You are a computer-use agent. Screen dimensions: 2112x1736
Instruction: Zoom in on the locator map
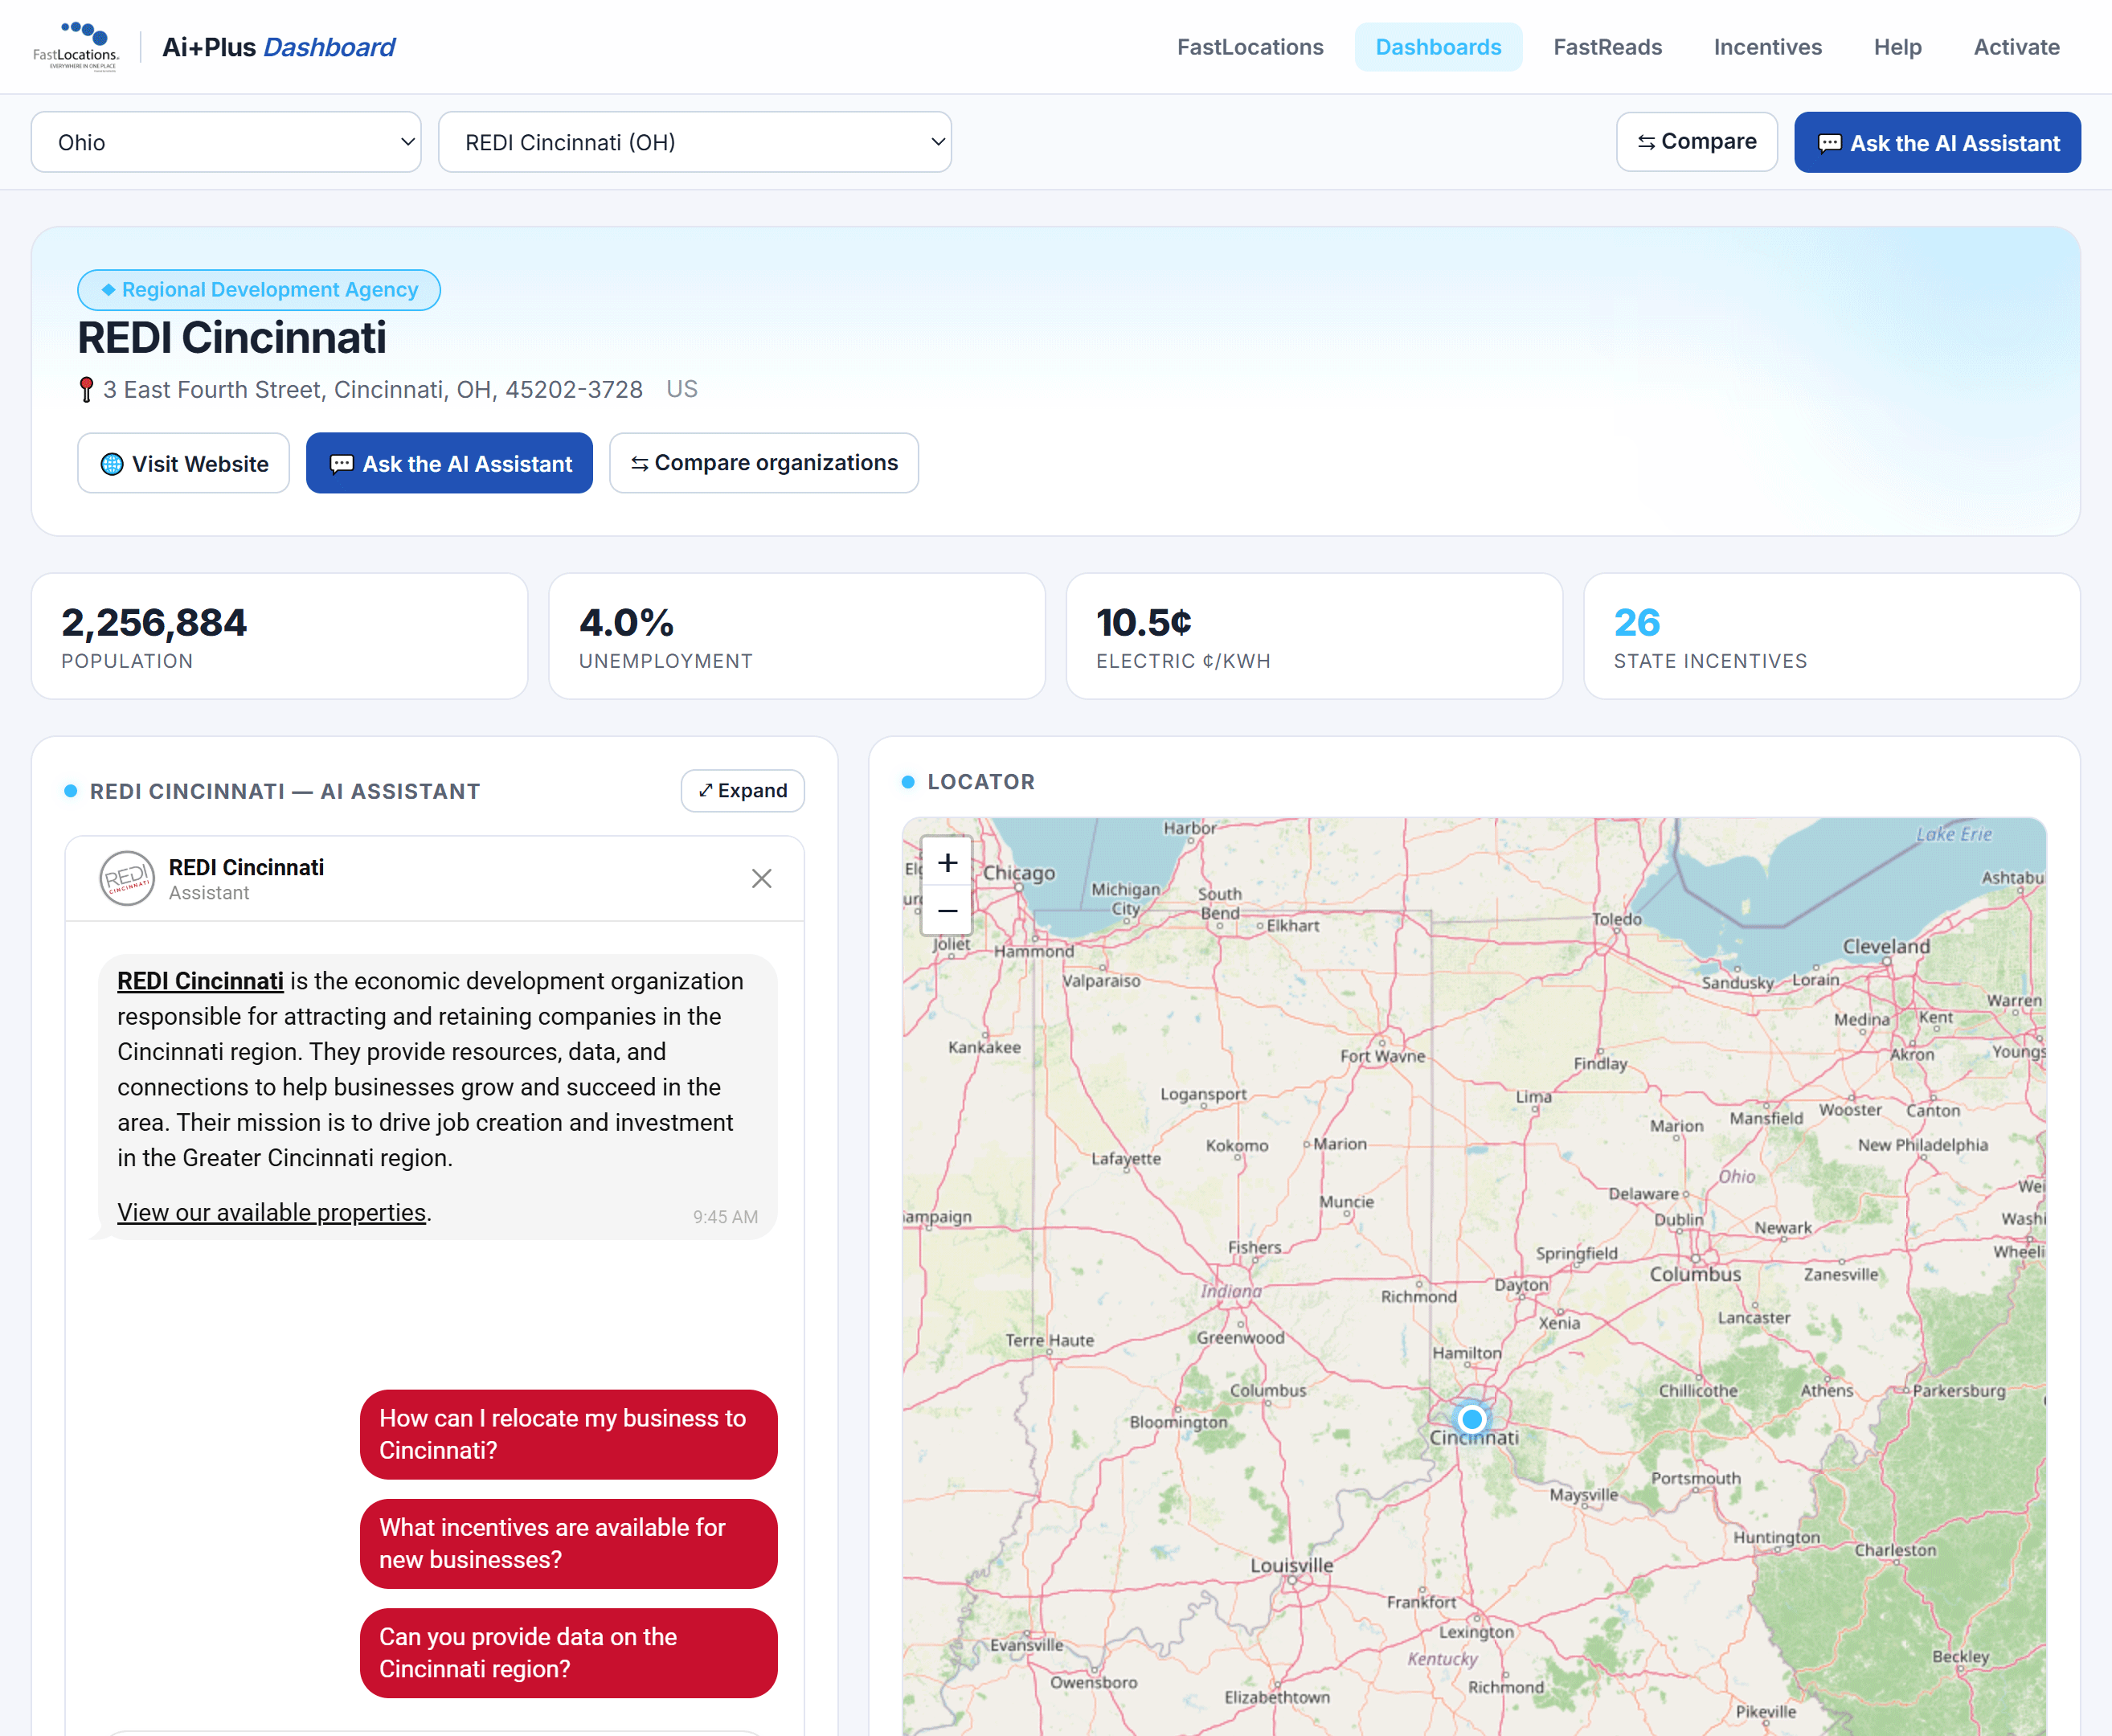click(x=947, y=862)
